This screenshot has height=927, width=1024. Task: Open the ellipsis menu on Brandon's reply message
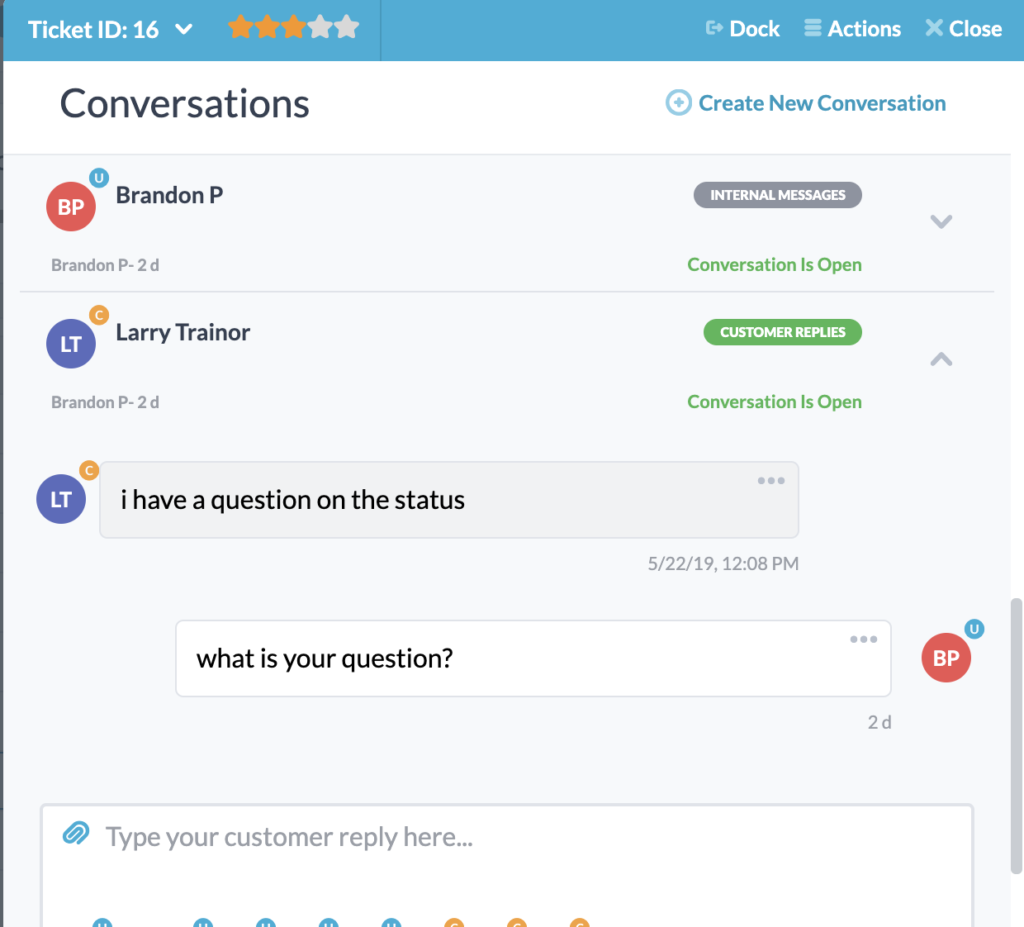(863, 639)
